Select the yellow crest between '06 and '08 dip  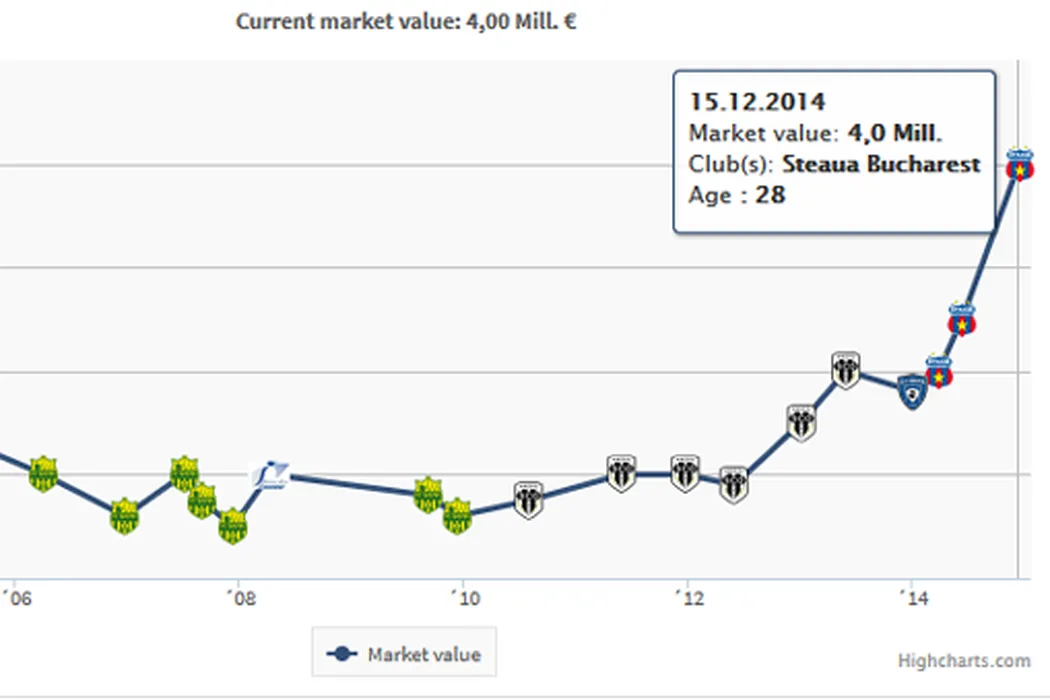[123, 516]
